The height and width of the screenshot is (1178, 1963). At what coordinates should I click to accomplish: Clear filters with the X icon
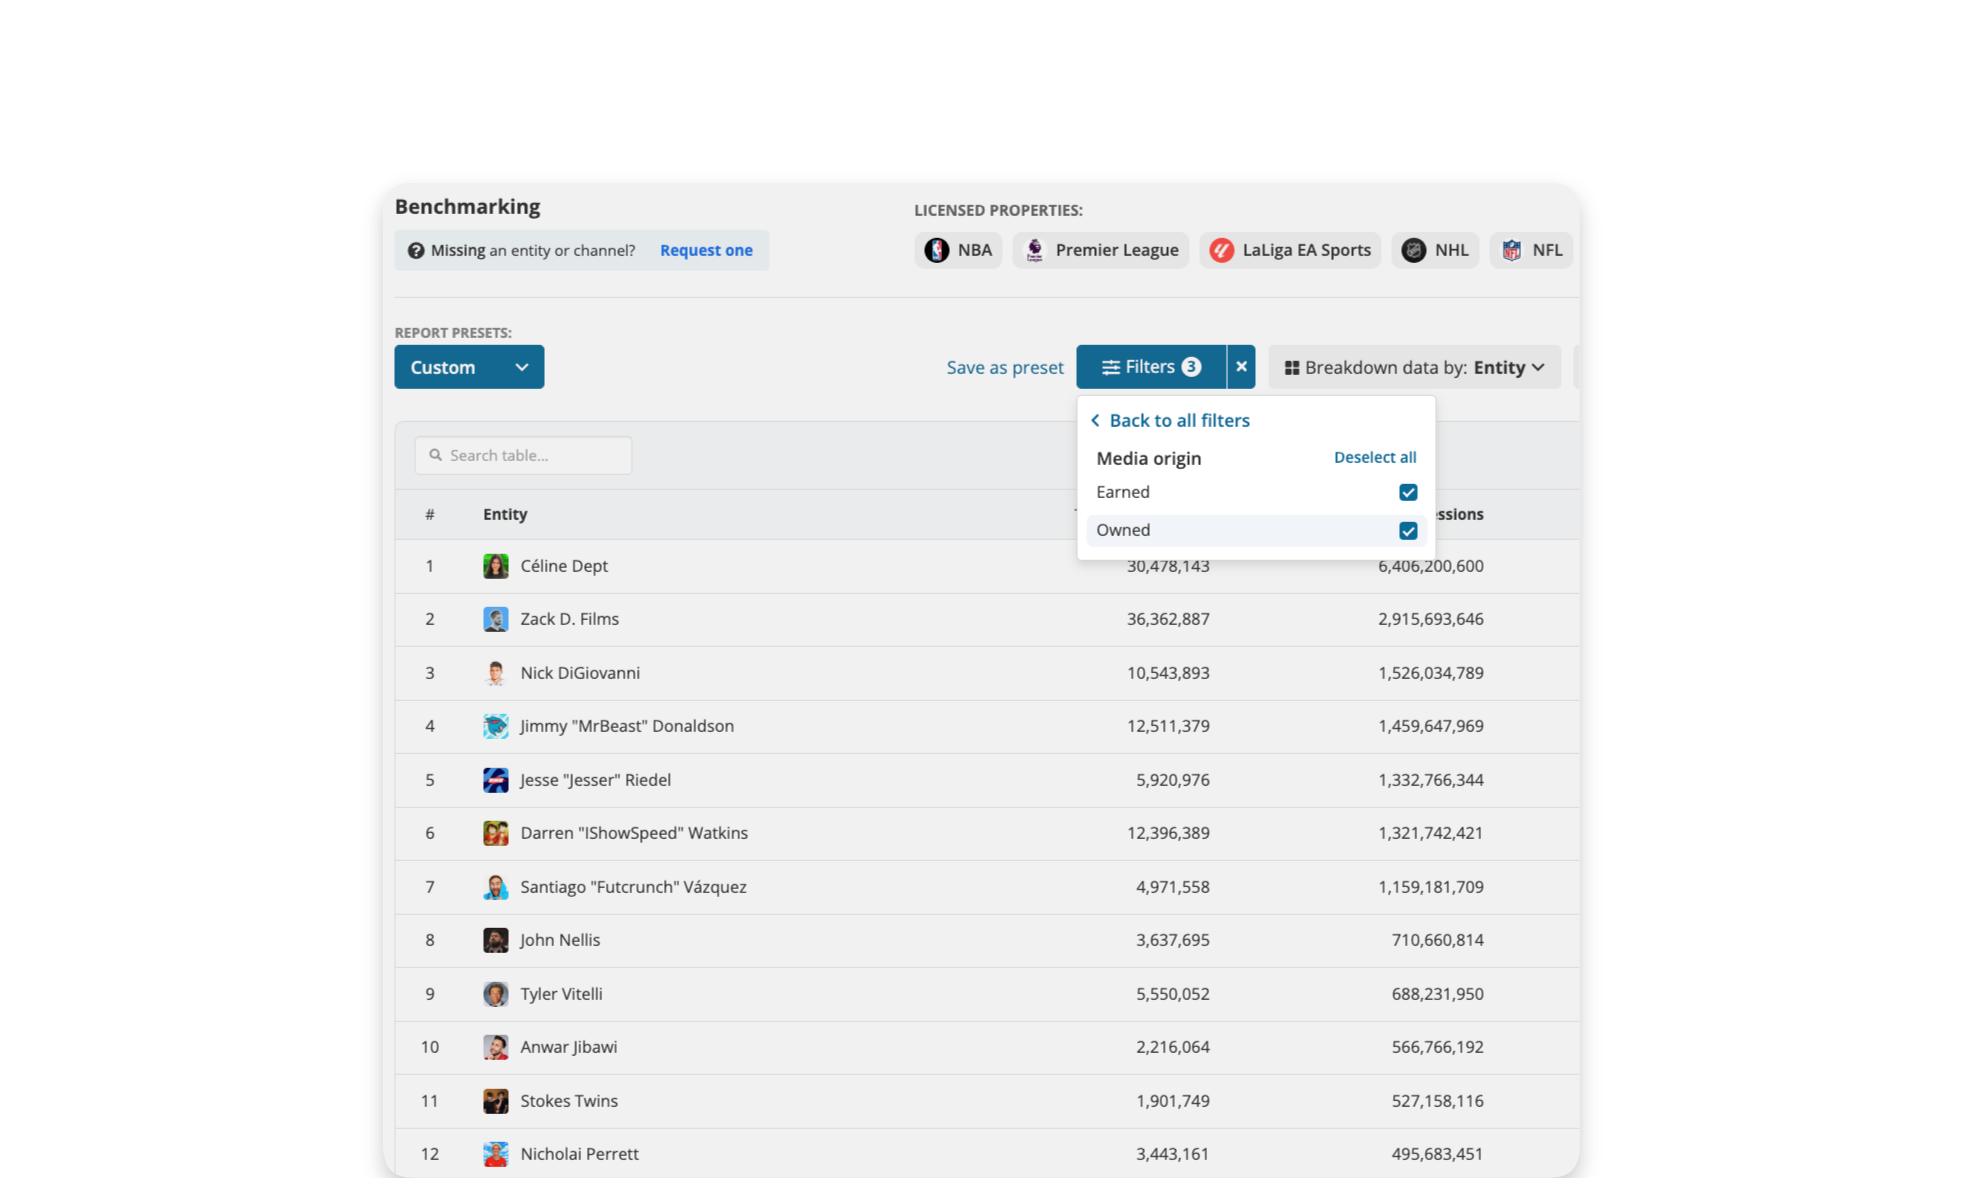[x=1241, y=367]
